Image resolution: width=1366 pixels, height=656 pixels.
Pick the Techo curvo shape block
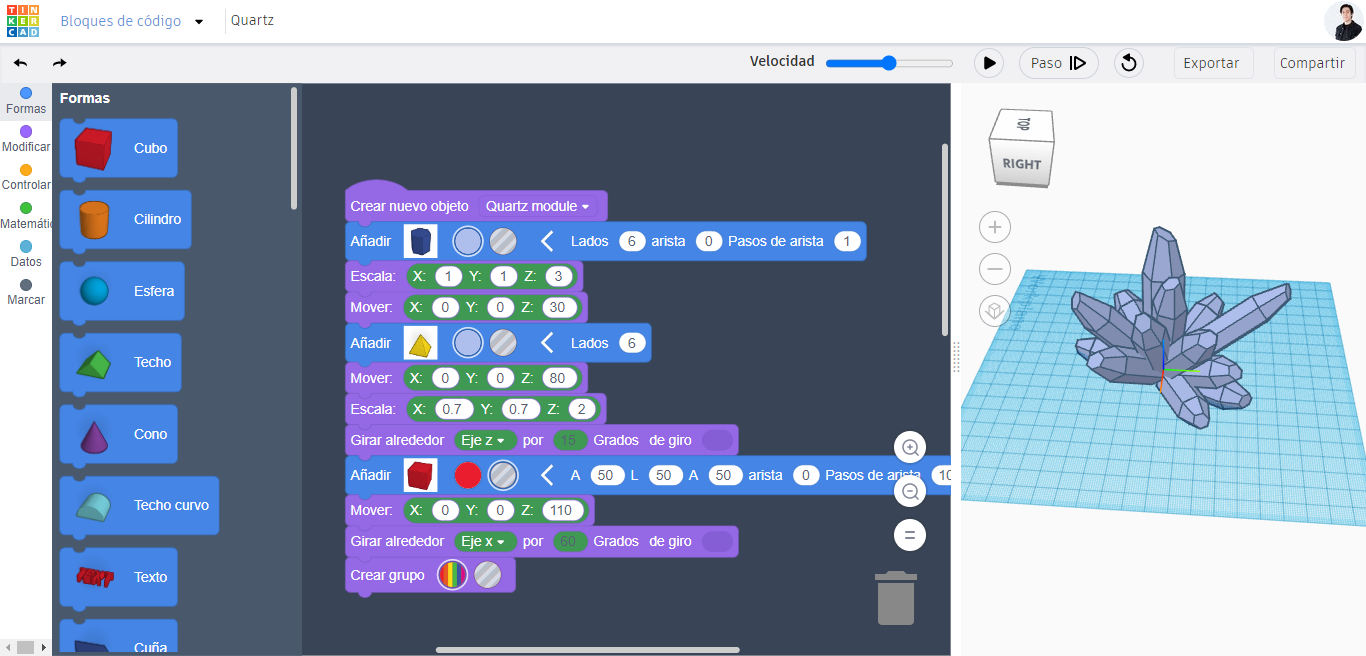pyautogui.click(x=139, y=505)
